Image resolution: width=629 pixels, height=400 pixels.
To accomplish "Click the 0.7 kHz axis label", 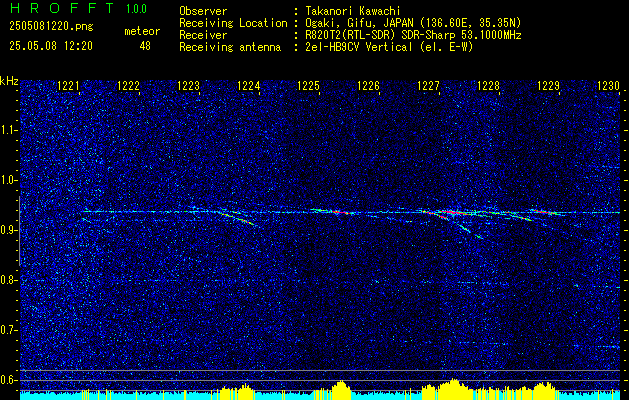I will point(8,330).
